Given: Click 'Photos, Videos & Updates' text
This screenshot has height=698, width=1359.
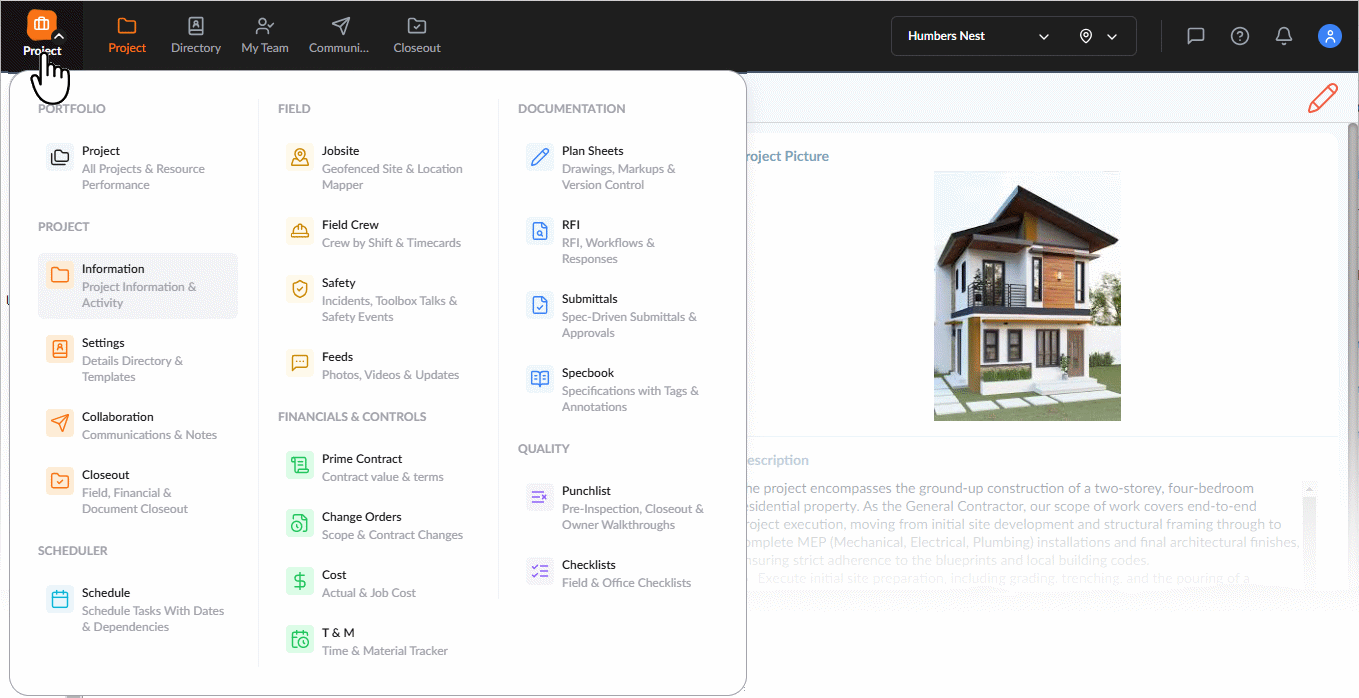Looking at the screenshot, I should coord(391,375).
